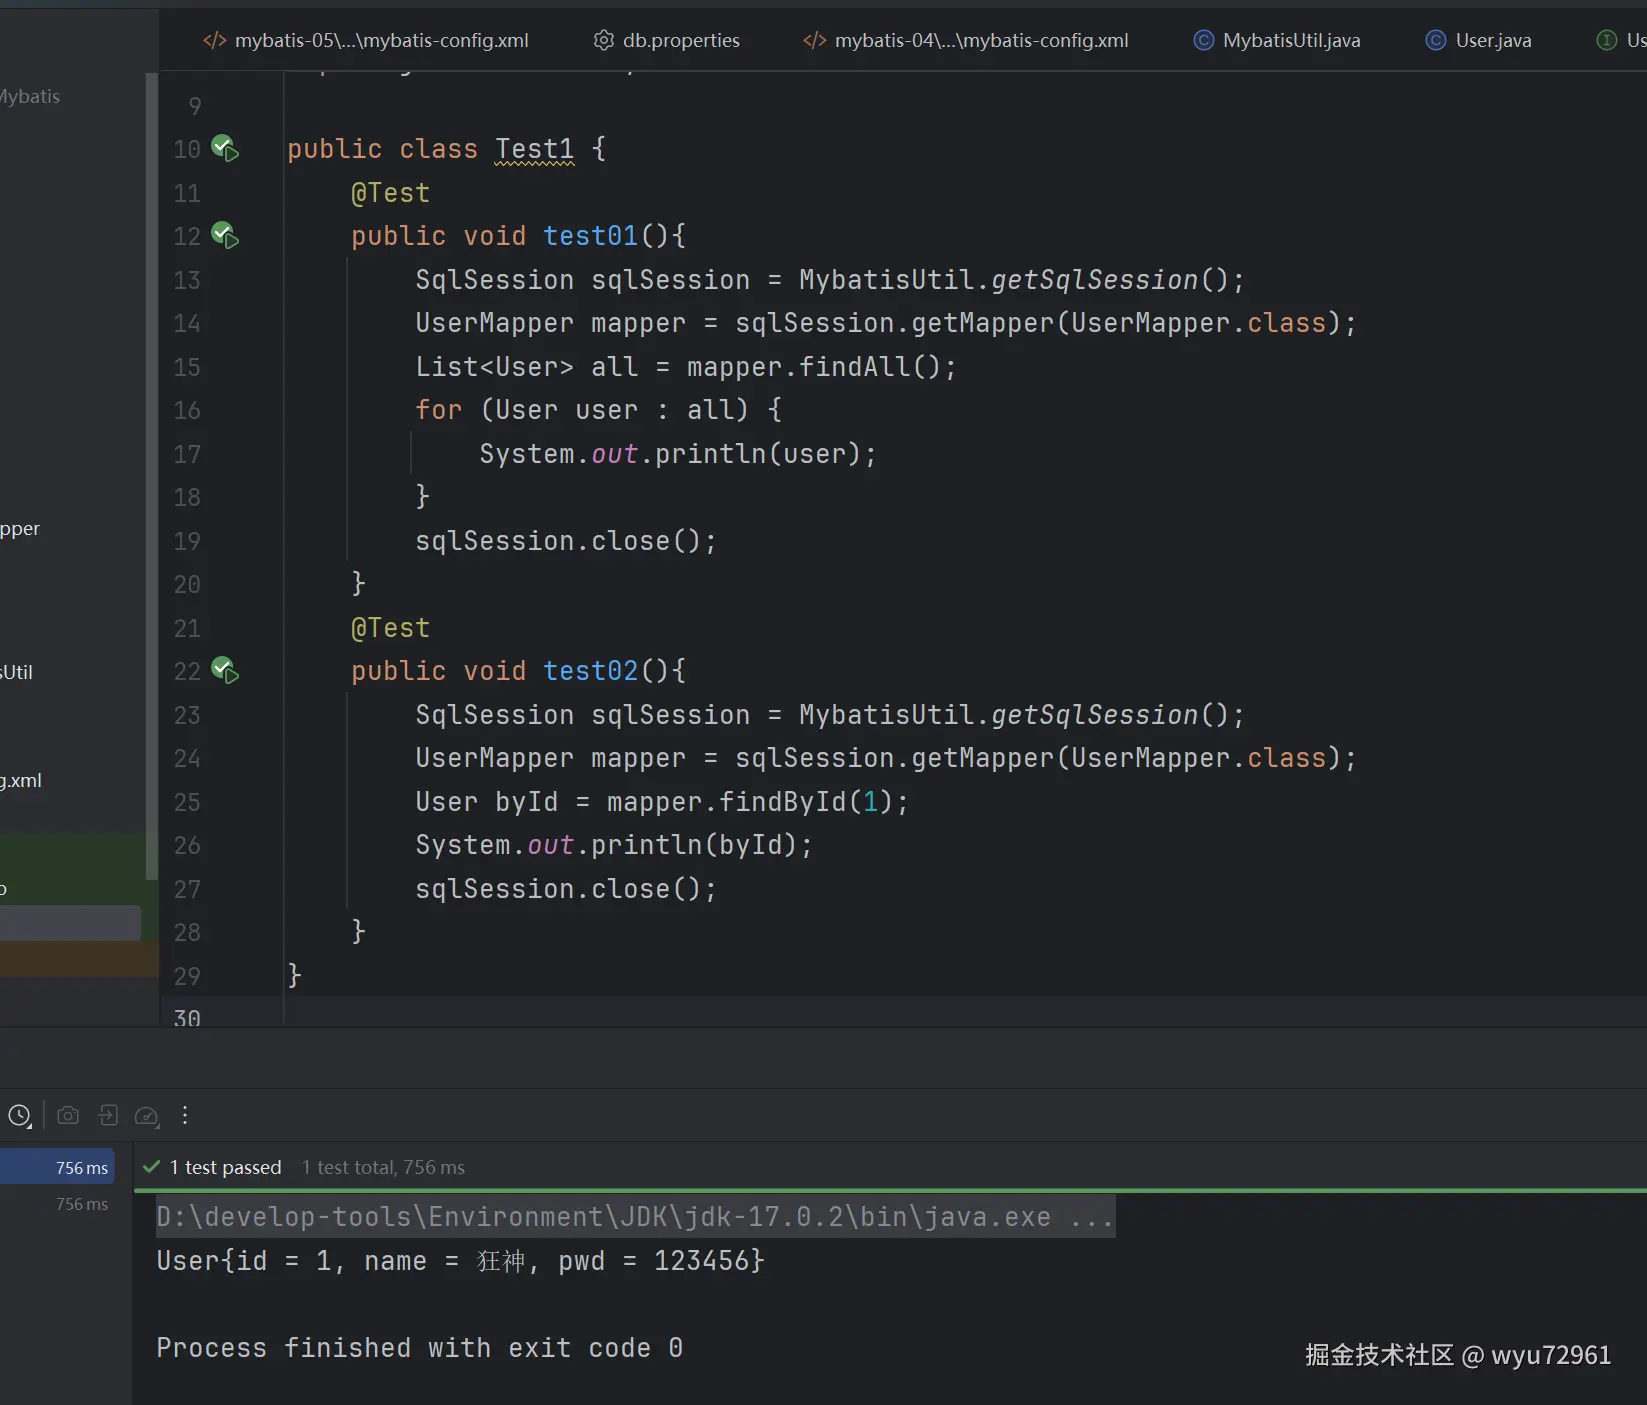Open the db.properties tab
1647x1405 pixels.
(x=667, y=40)
